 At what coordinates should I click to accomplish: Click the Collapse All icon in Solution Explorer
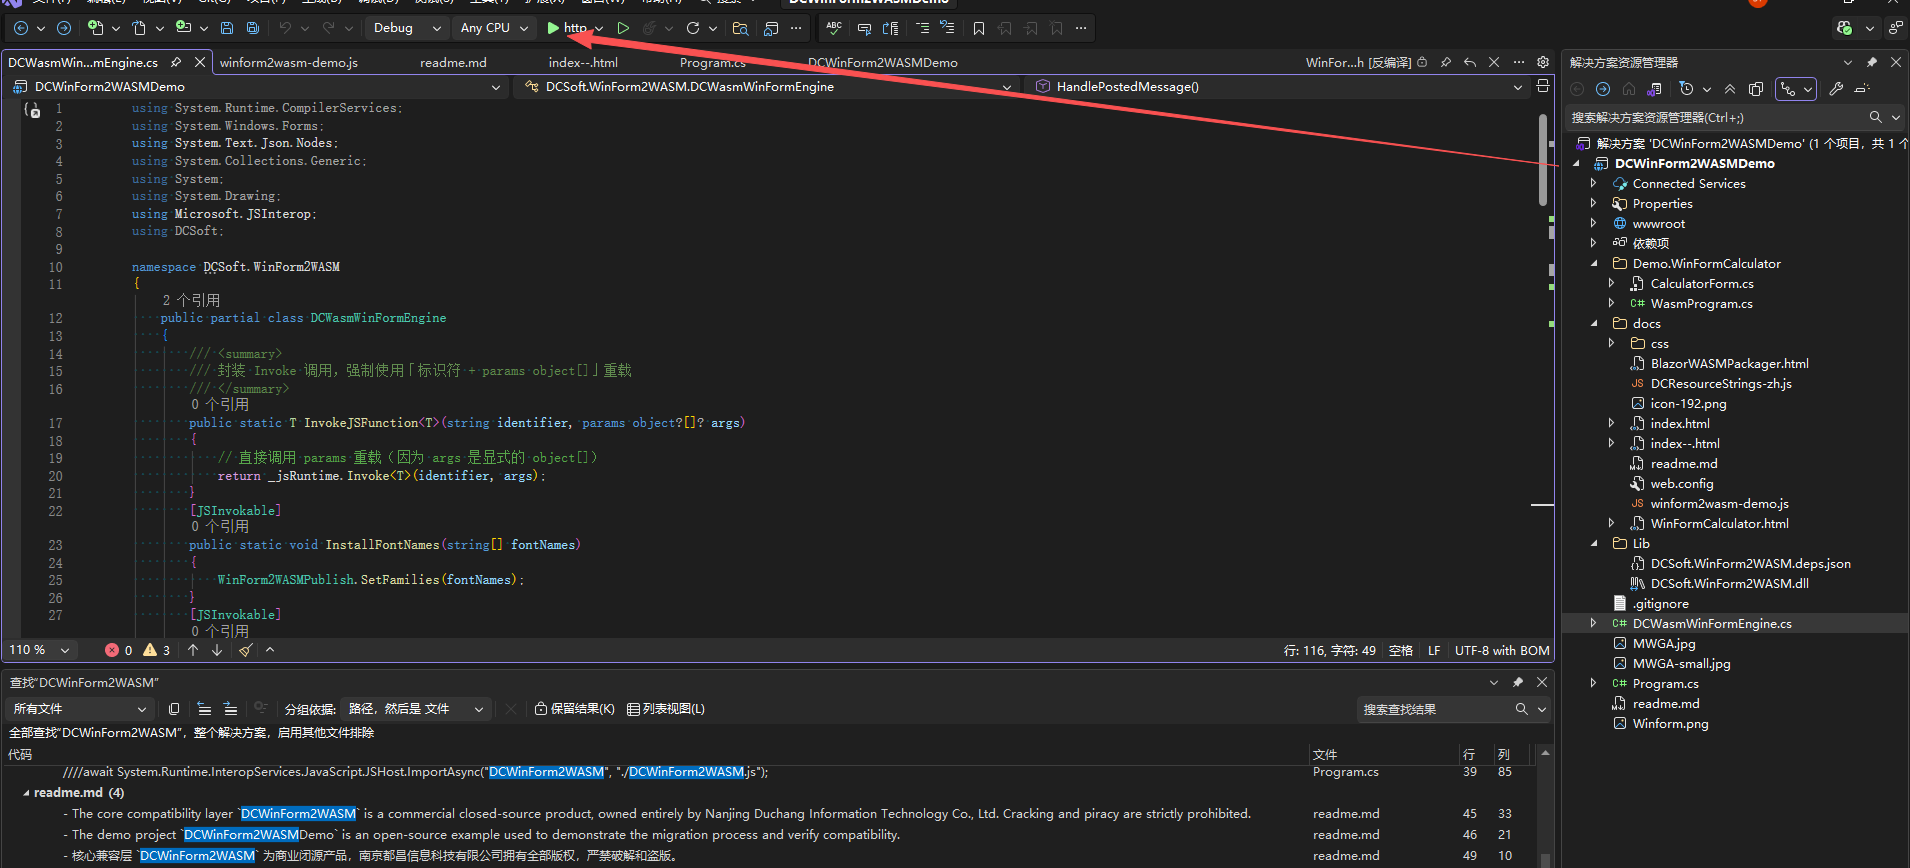pyautogui.click(x=1730, y=89)
